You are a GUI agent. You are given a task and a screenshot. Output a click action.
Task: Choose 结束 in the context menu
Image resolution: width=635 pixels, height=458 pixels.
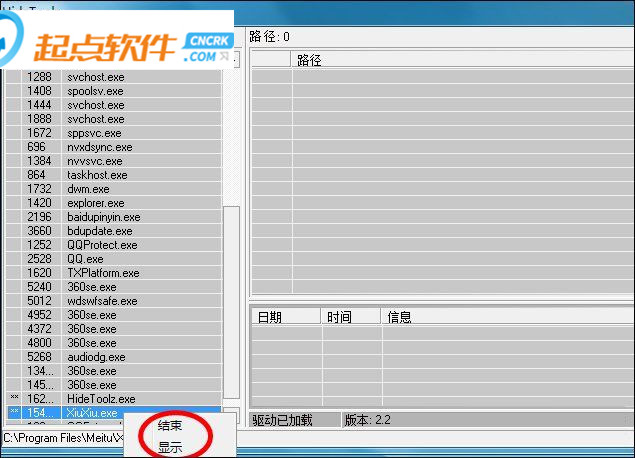(x=170, y=425)
